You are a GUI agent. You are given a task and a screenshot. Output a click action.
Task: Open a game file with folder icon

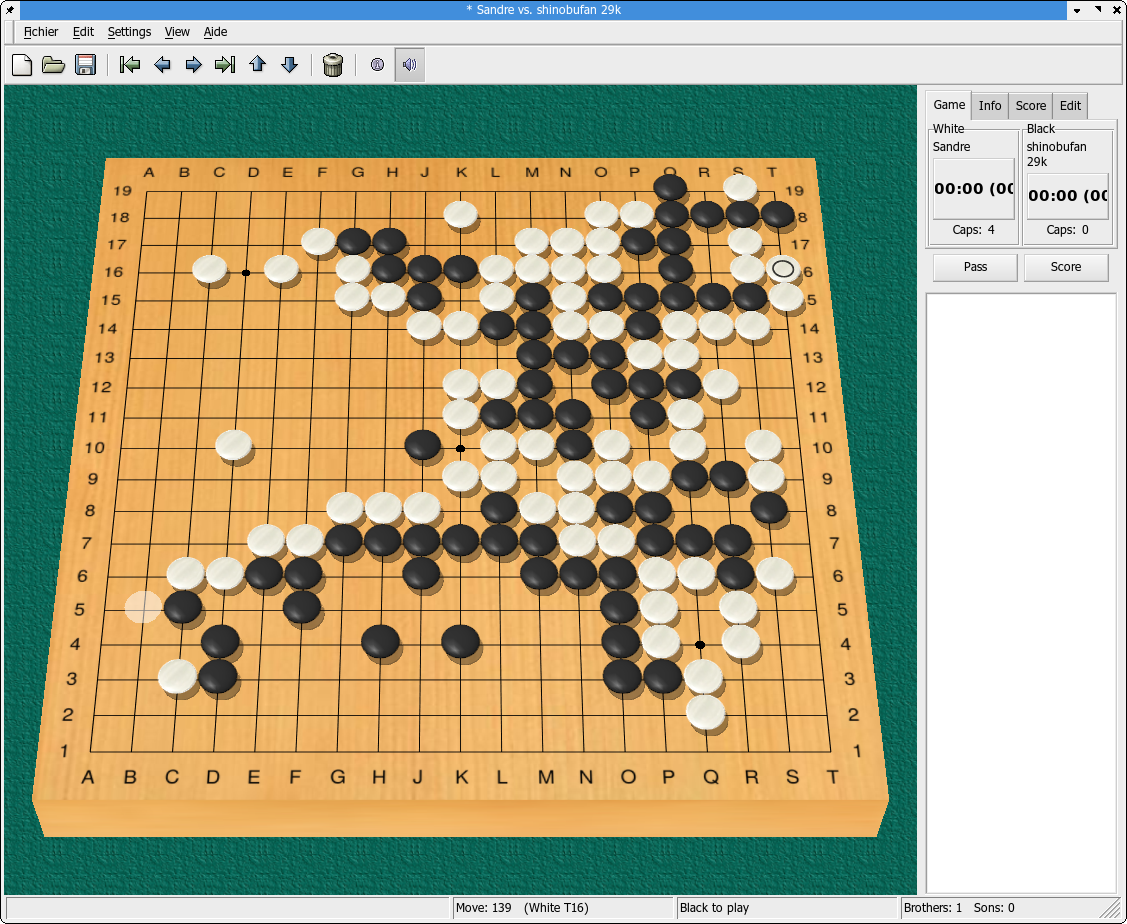tap(54, 65)
